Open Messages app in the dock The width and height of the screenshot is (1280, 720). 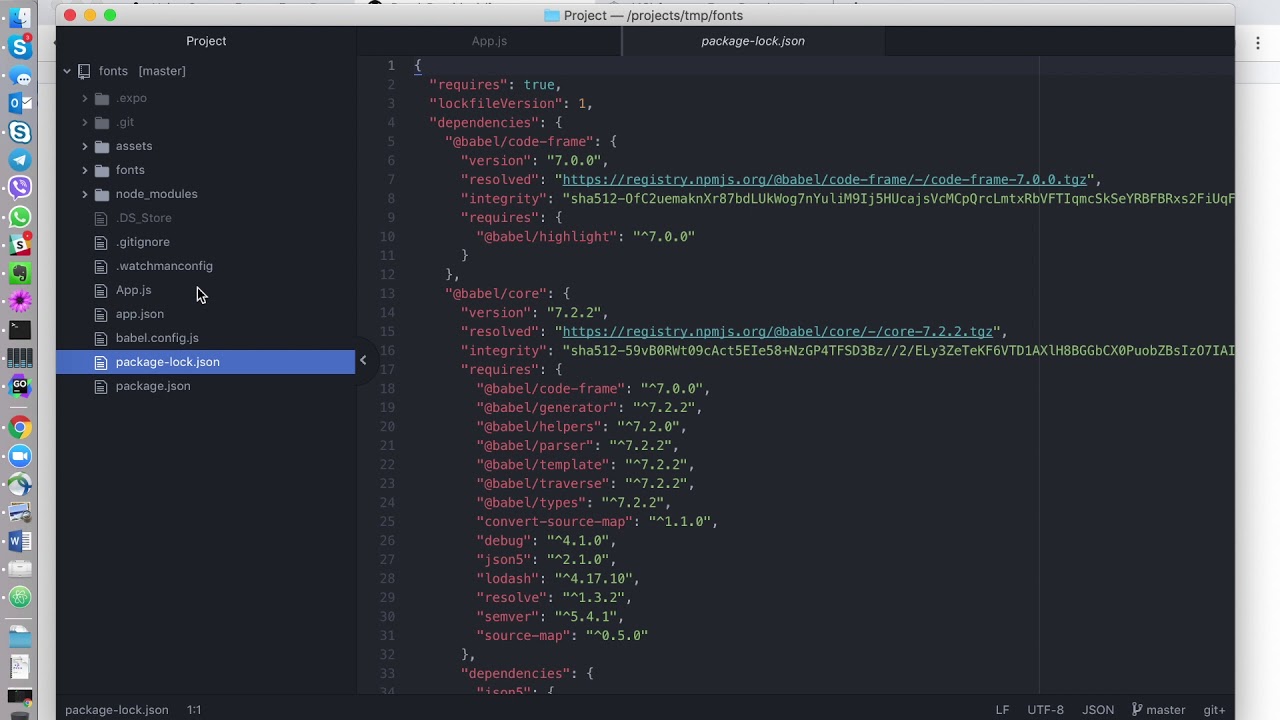[x=20, y=76]
